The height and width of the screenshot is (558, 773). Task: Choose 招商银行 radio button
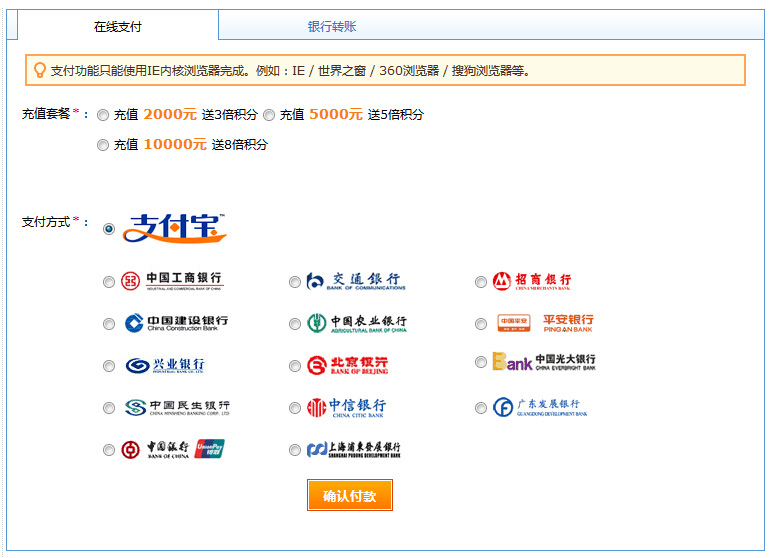(481, 282)
